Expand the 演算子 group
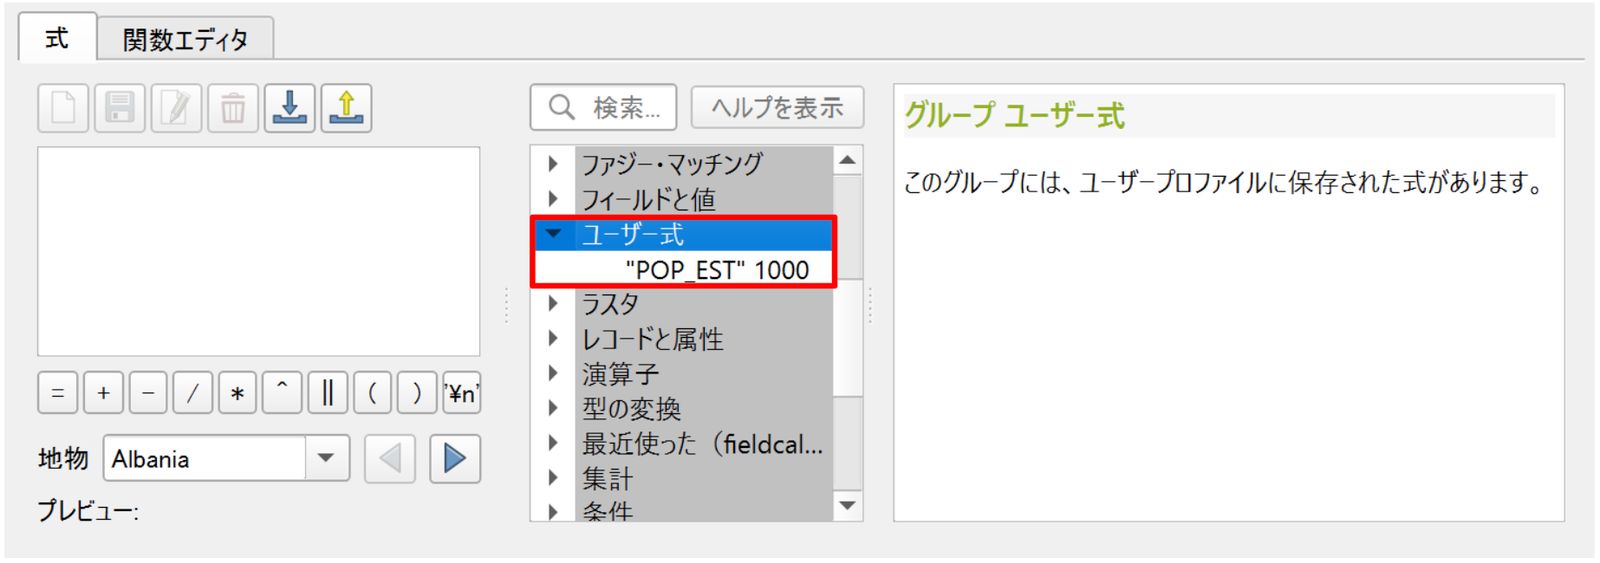The height and width of the screenshot is (563, 1600). 553,373
